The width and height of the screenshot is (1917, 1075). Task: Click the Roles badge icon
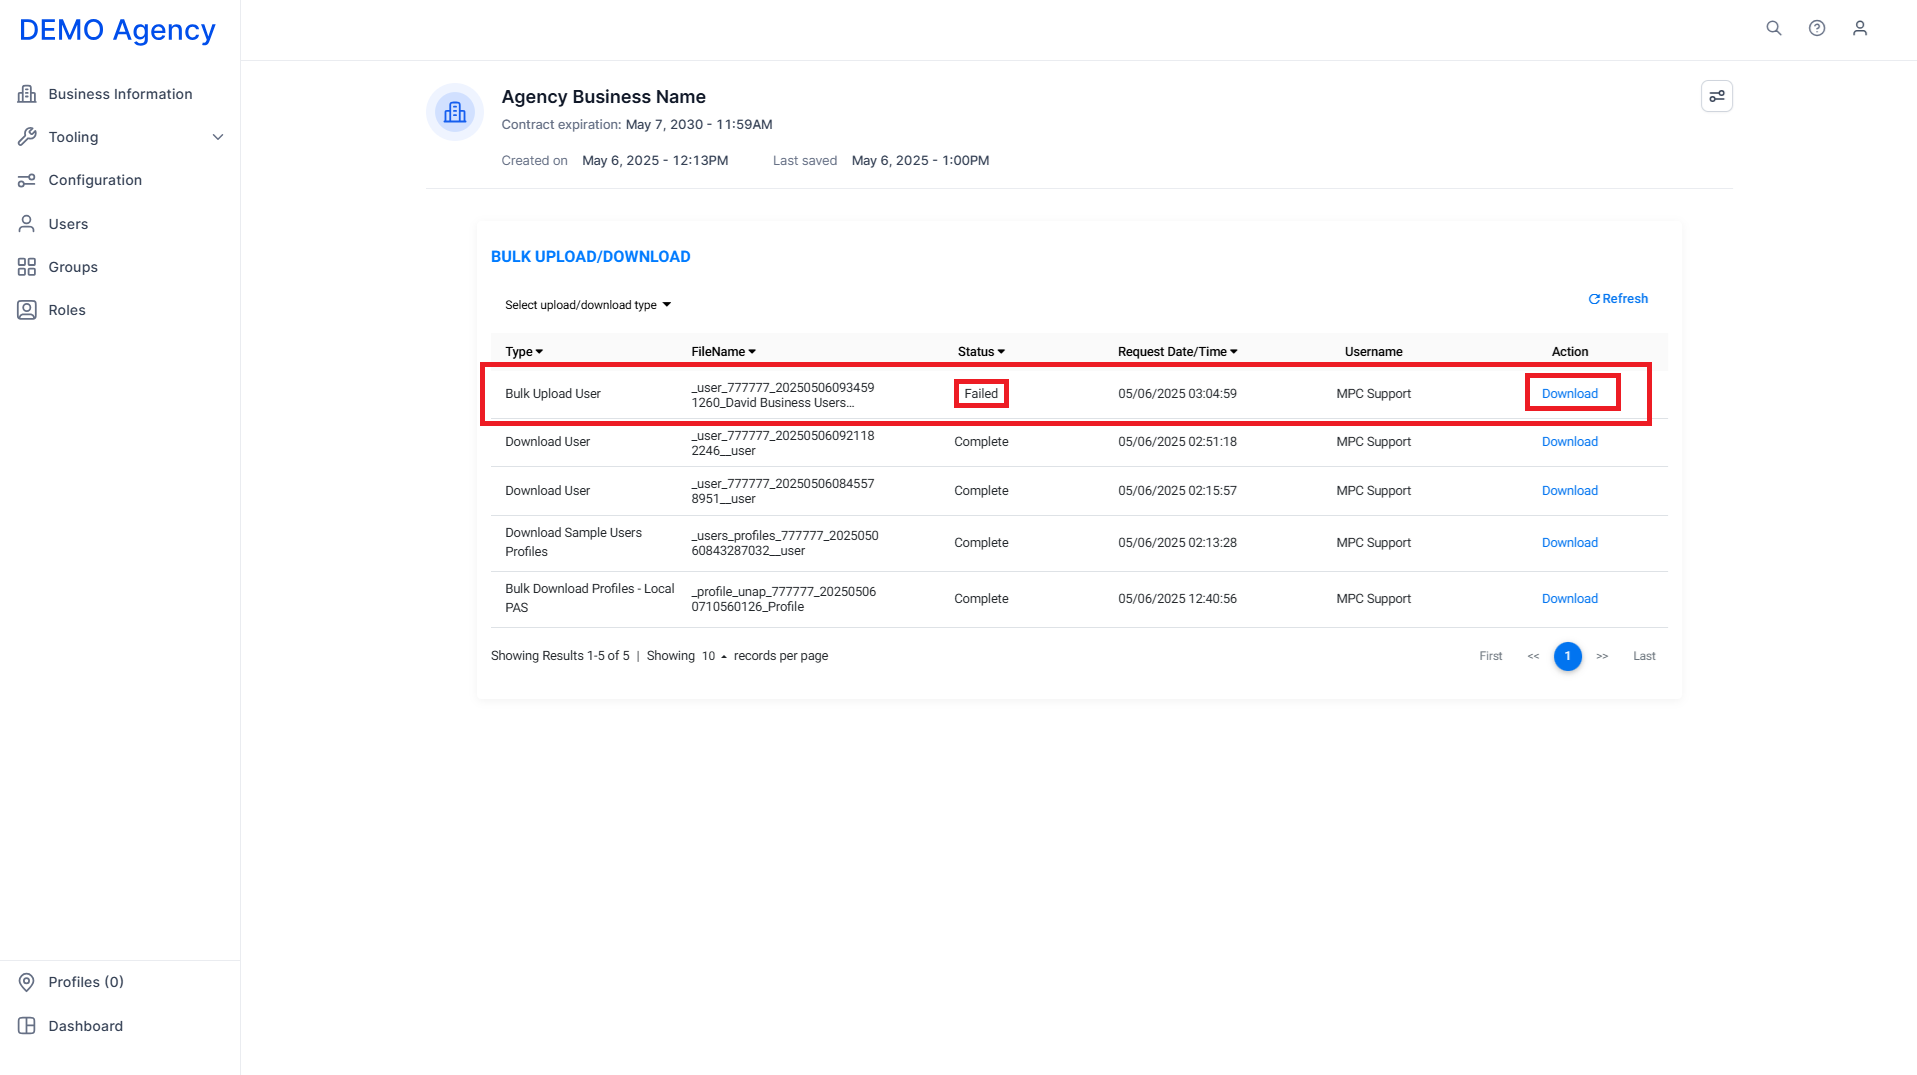point(27,310)
